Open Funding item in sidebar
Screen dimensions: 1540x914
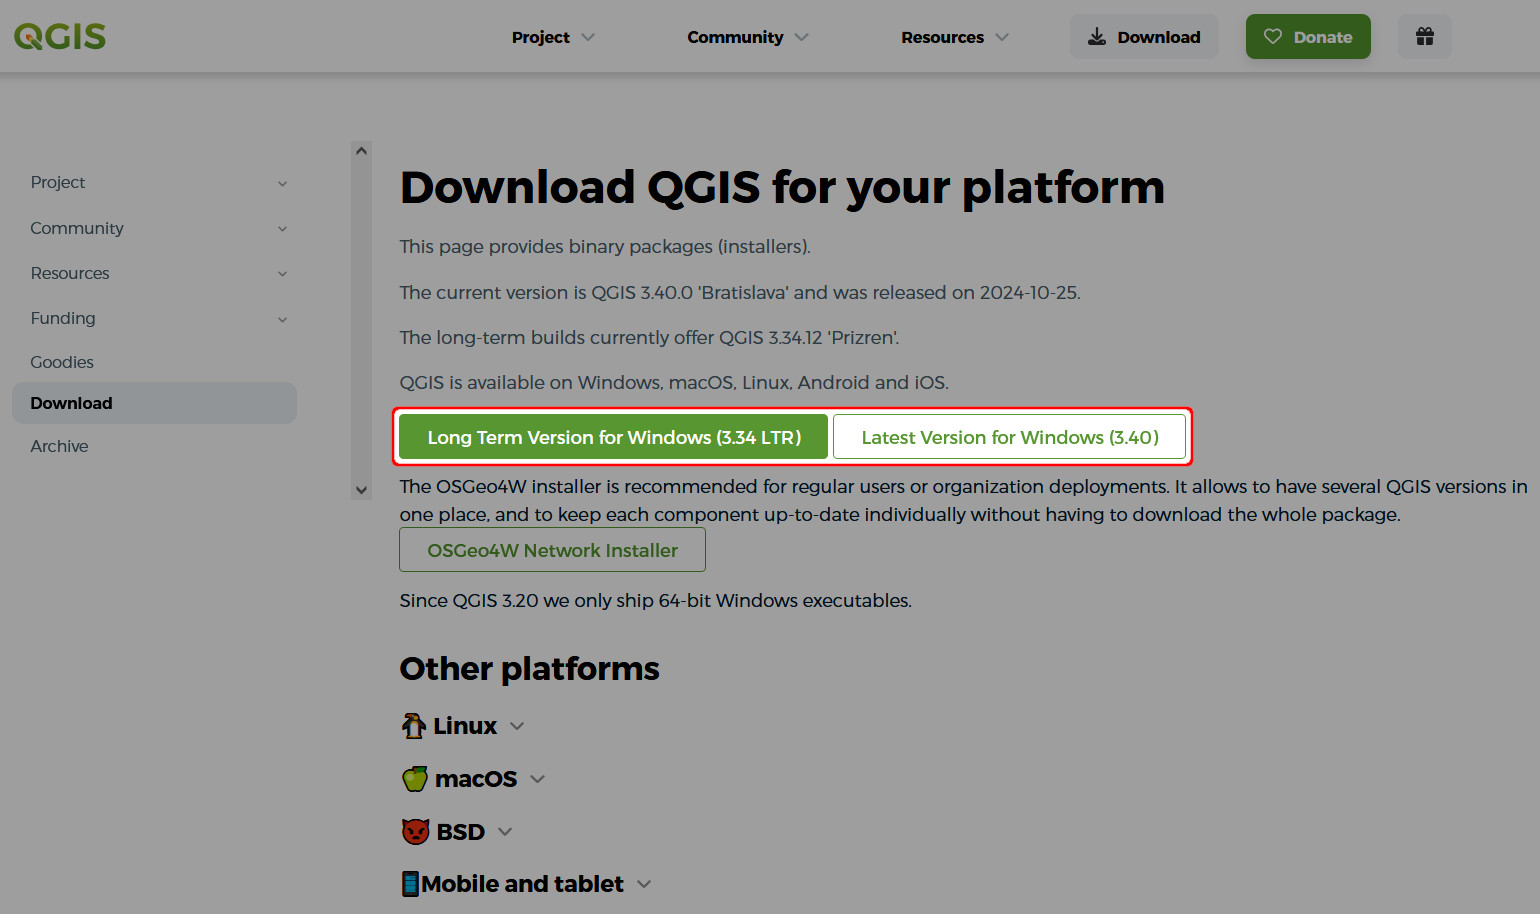point(63,318)
